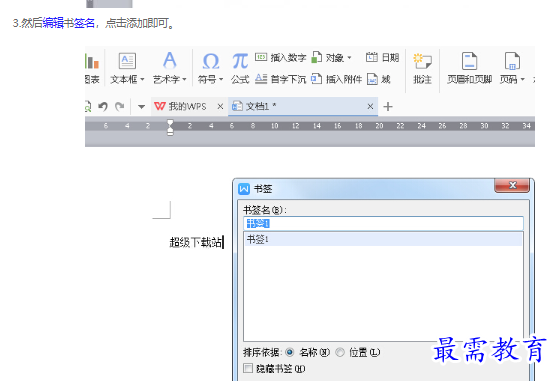Viewport: 555px width, 381px height.
Task: Add a 批注 comment
Action: (x=422, y=68)
